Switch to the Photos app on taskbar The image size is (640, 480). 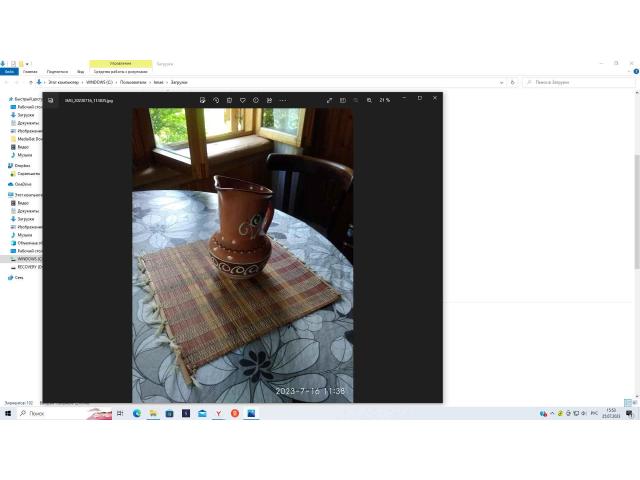coord(251,413)
